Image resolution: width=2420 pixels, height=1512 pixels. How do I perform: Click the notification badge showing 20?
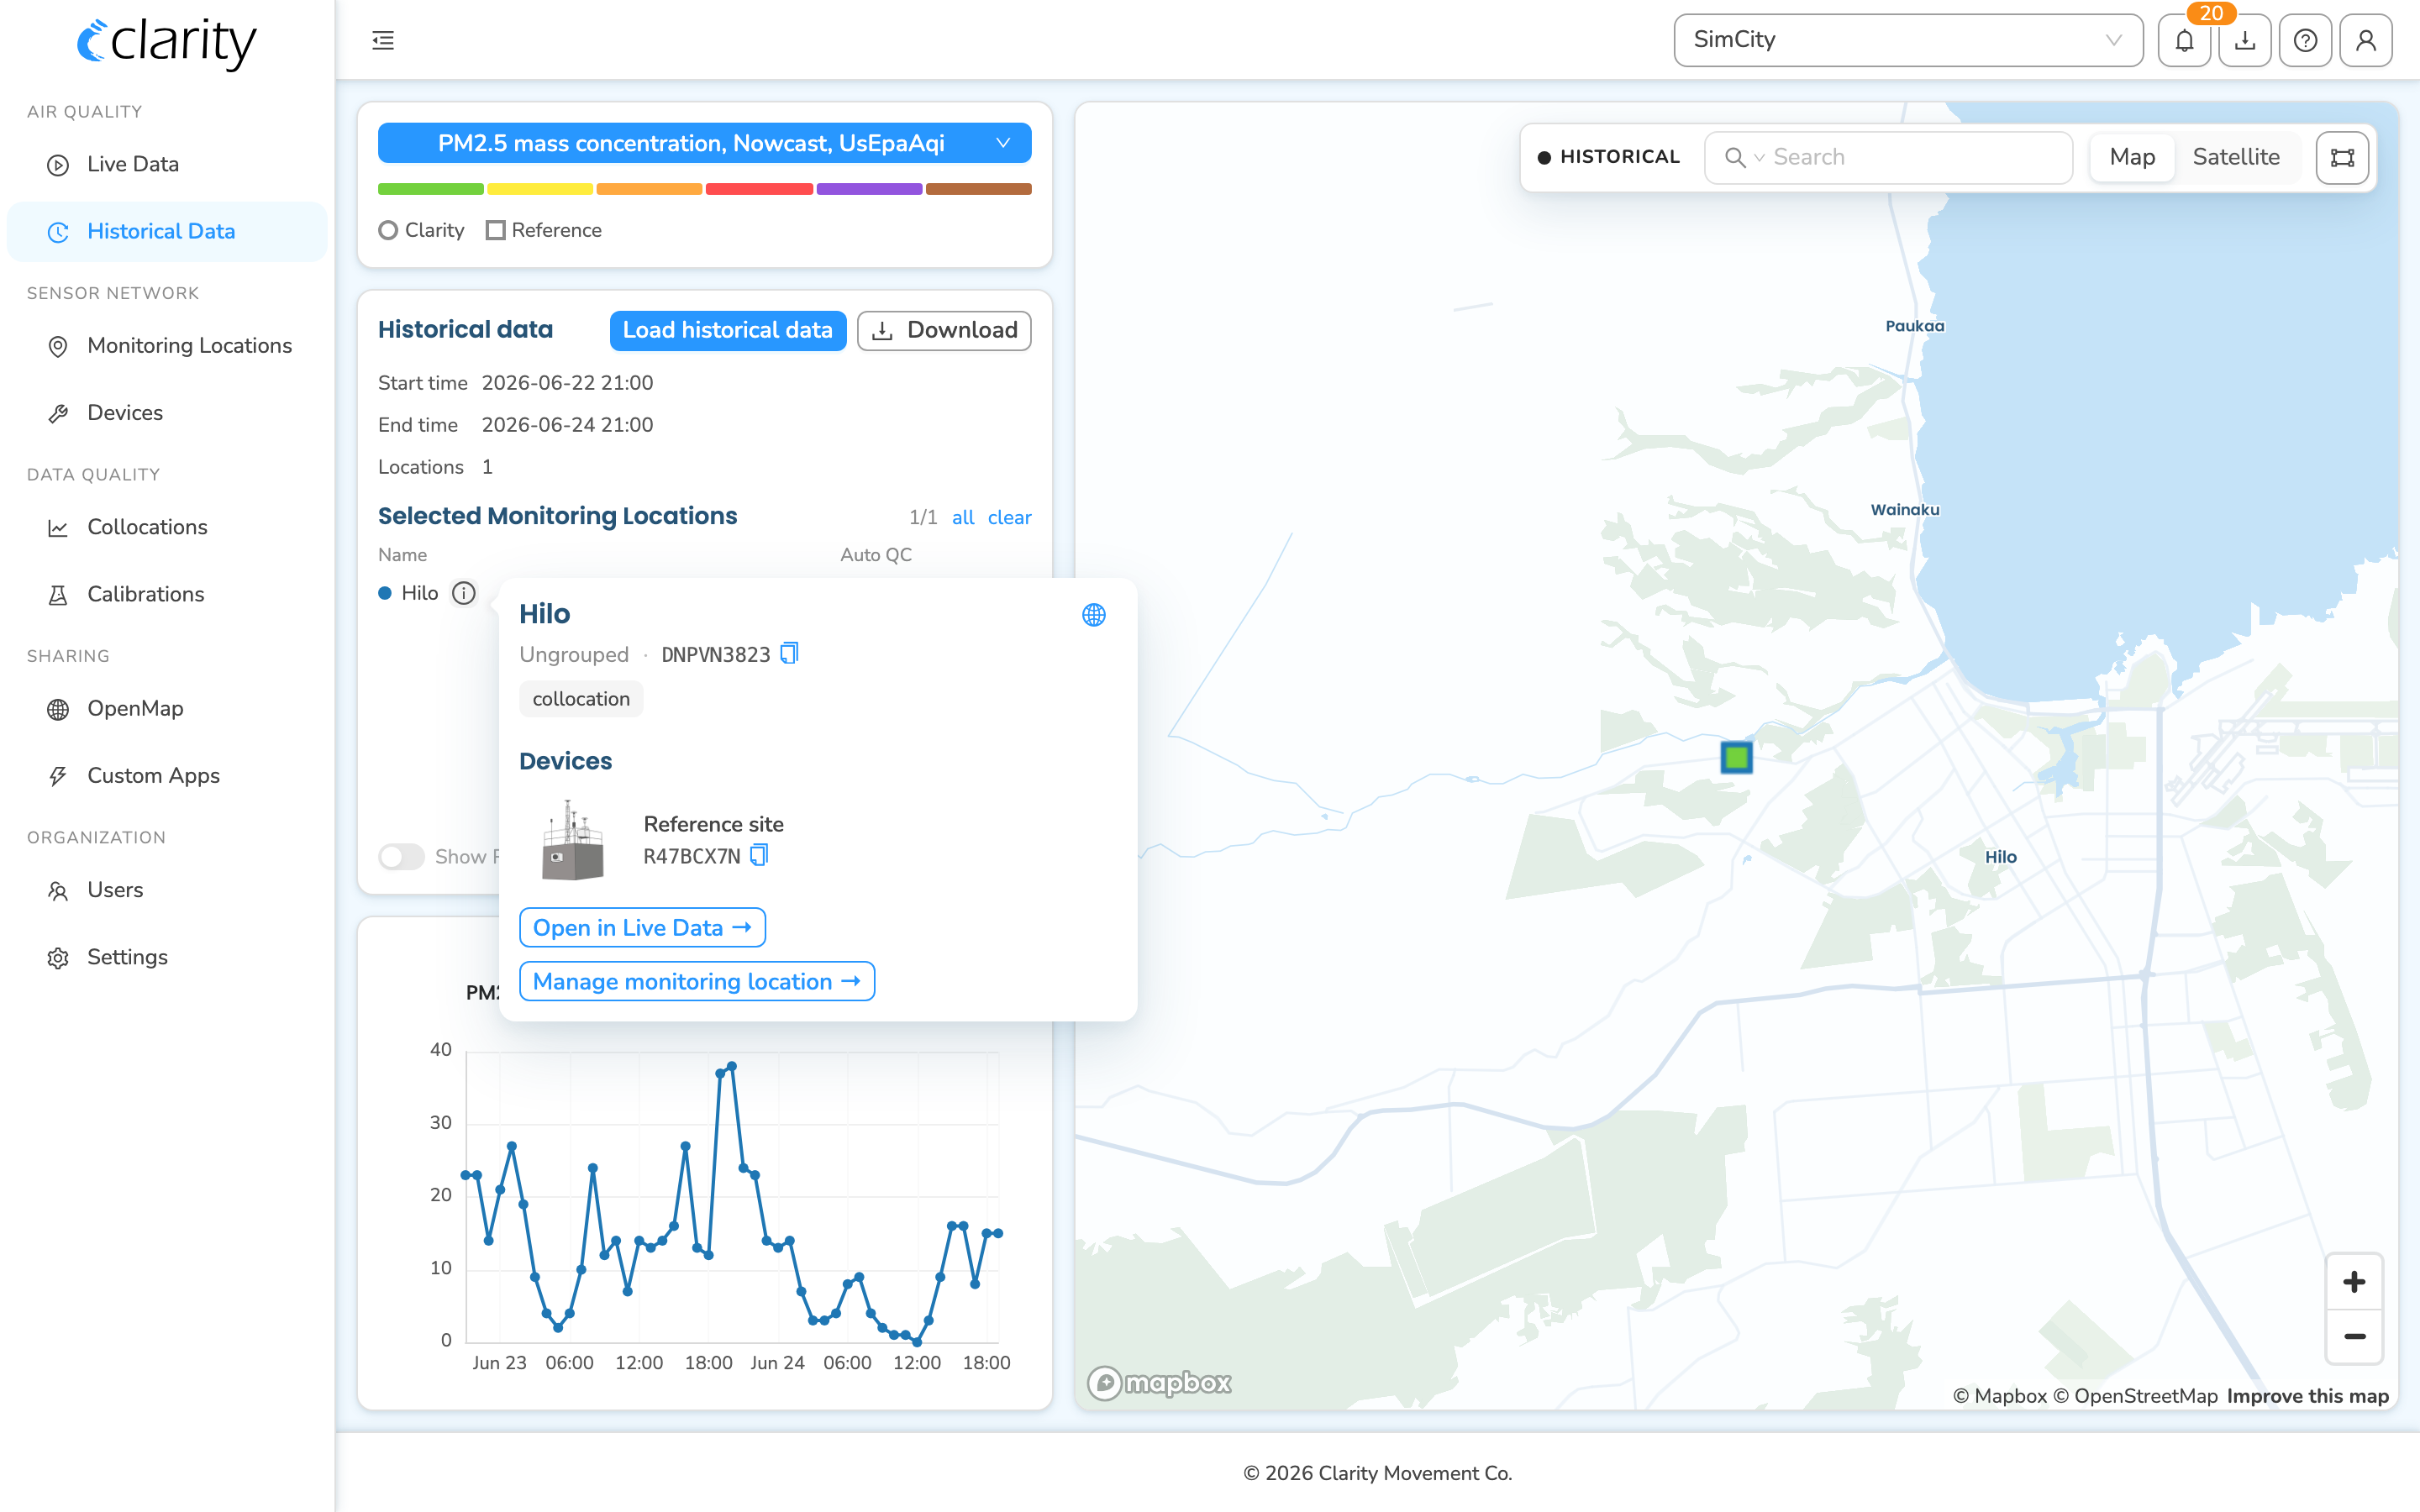click(2211, 13)
